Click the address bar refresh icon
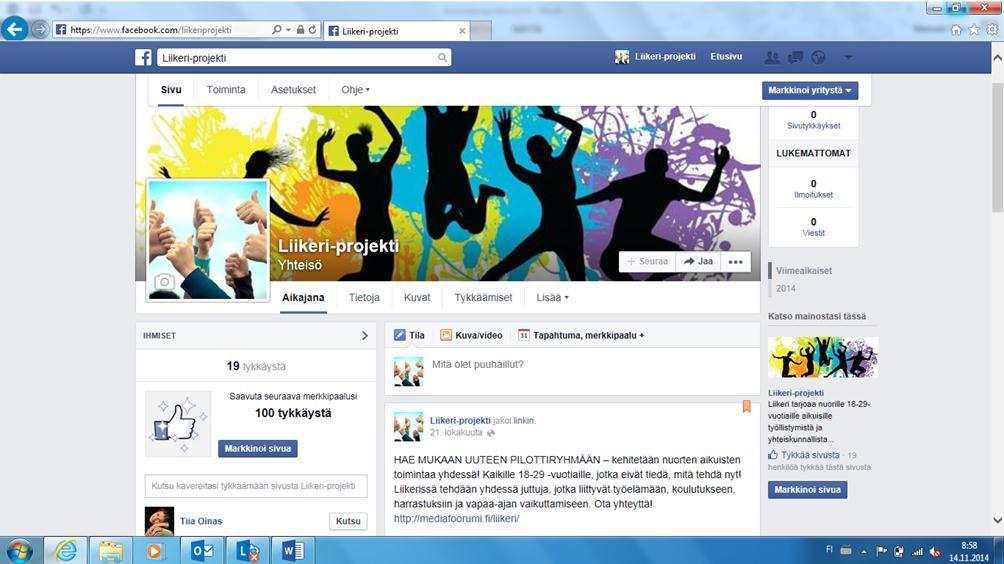Viewport: 1004px width, 564px height. [x=312, y=29]
